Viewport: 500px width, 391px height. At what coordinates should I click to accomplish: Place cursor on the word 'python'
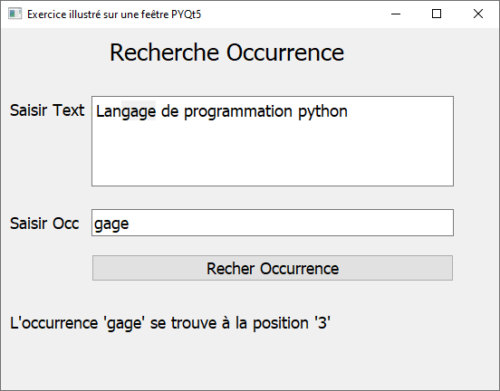click(x=323, y=112)
